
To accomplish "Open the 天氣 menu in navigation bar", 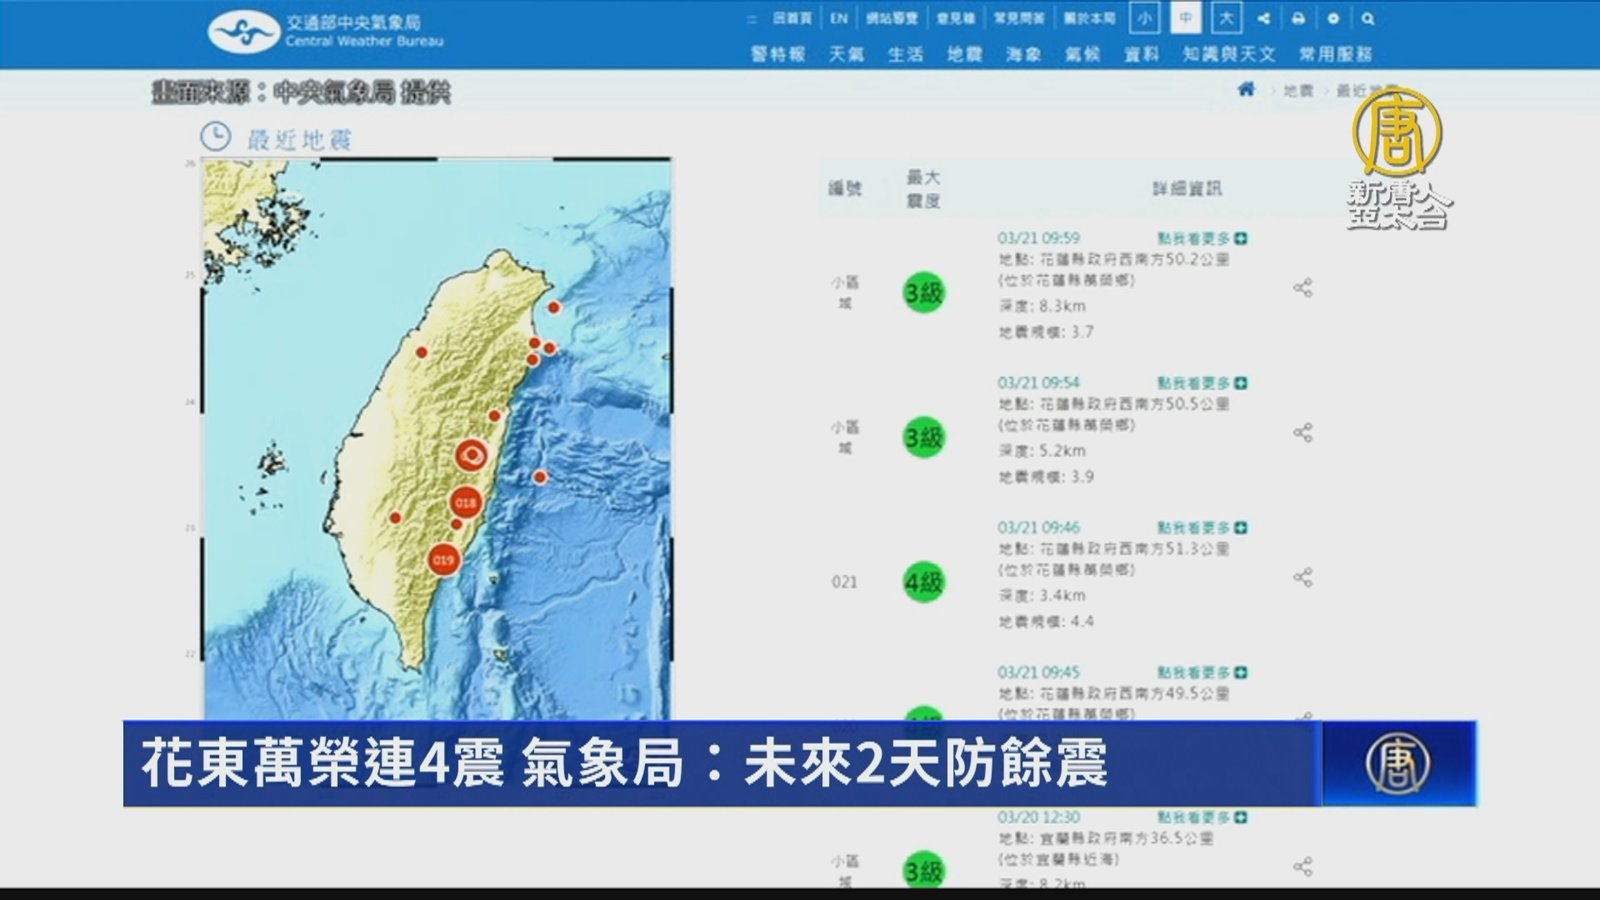I will 846,54.
